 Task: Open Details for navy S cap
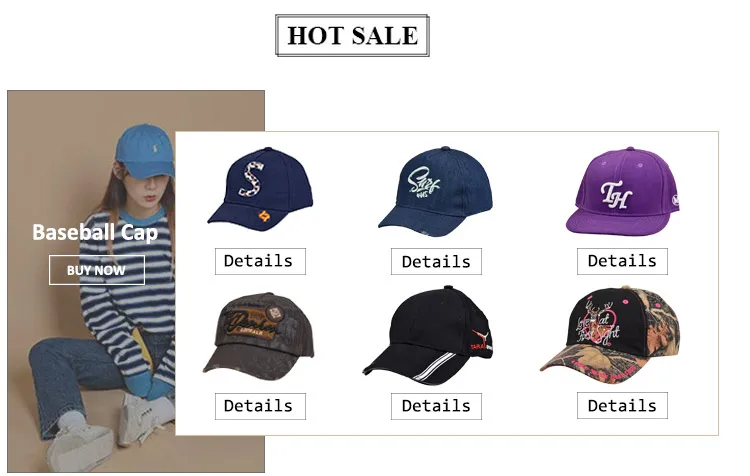point(260,261)
